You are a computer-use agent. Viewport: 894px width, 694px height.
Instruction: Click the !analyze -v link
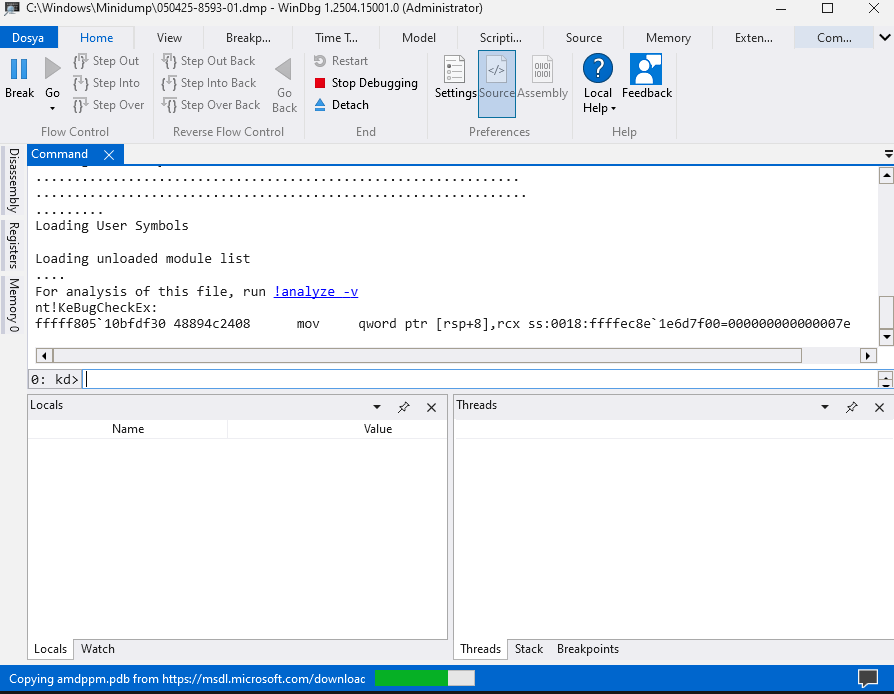(316, 291)
